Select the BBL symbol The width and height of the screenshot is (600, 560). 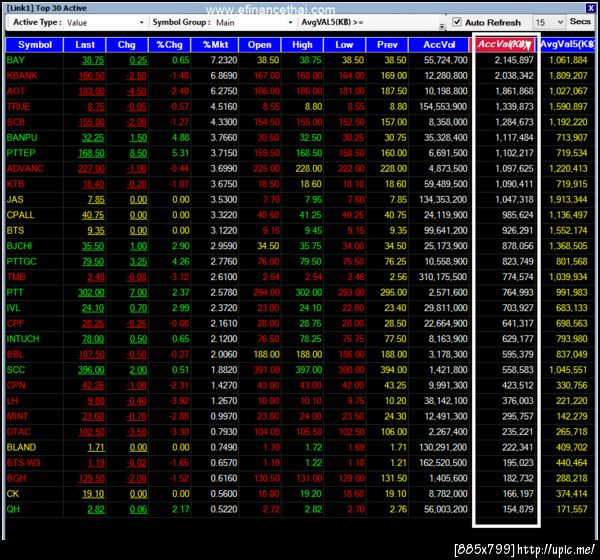(15, 354)
